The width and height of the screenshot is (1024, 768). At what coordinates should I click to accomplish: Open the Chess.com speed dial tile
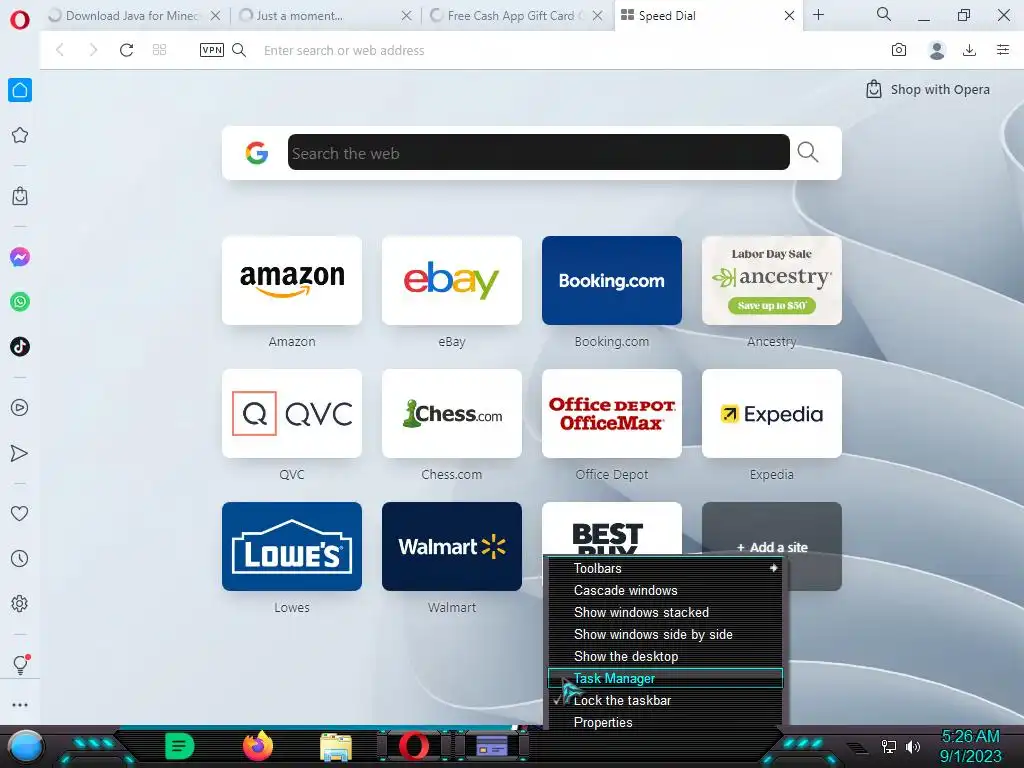[452, 413]
